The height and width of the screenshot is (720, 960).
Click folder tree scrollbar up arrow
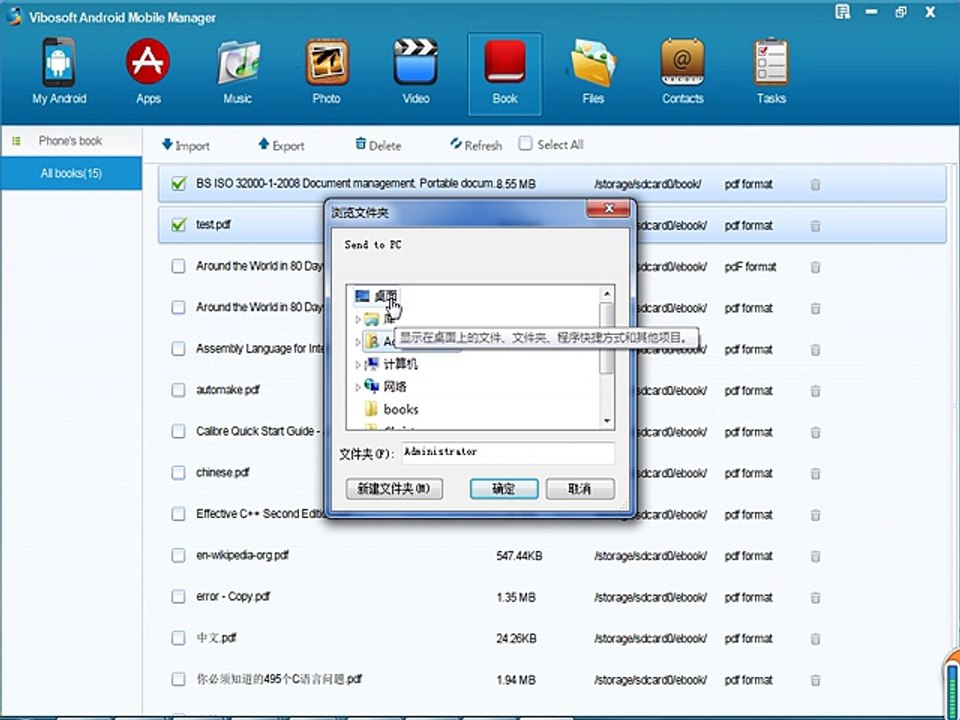(607, 294)
